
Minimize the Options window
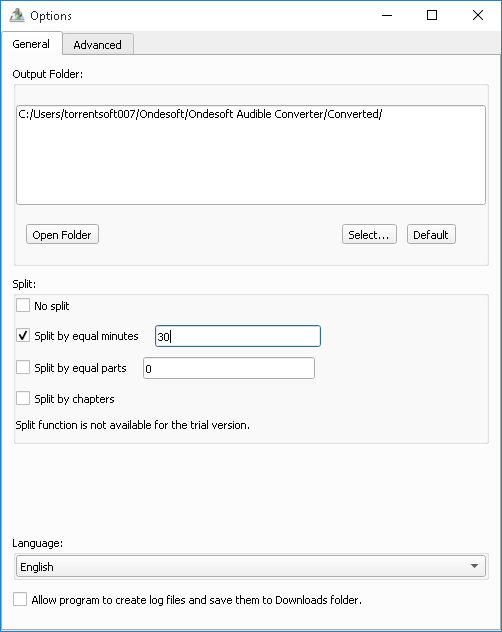click(x=387, y=15)
